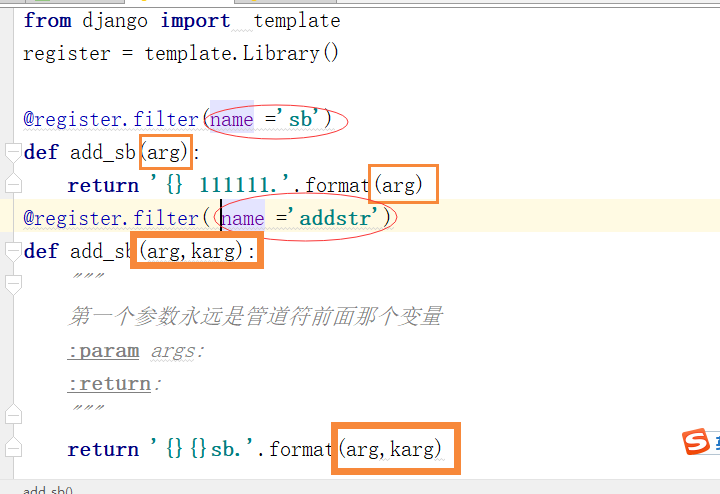Click 'args:' in the docstring
This screenshot has width=720, height=494.
(x=177, y=351)
